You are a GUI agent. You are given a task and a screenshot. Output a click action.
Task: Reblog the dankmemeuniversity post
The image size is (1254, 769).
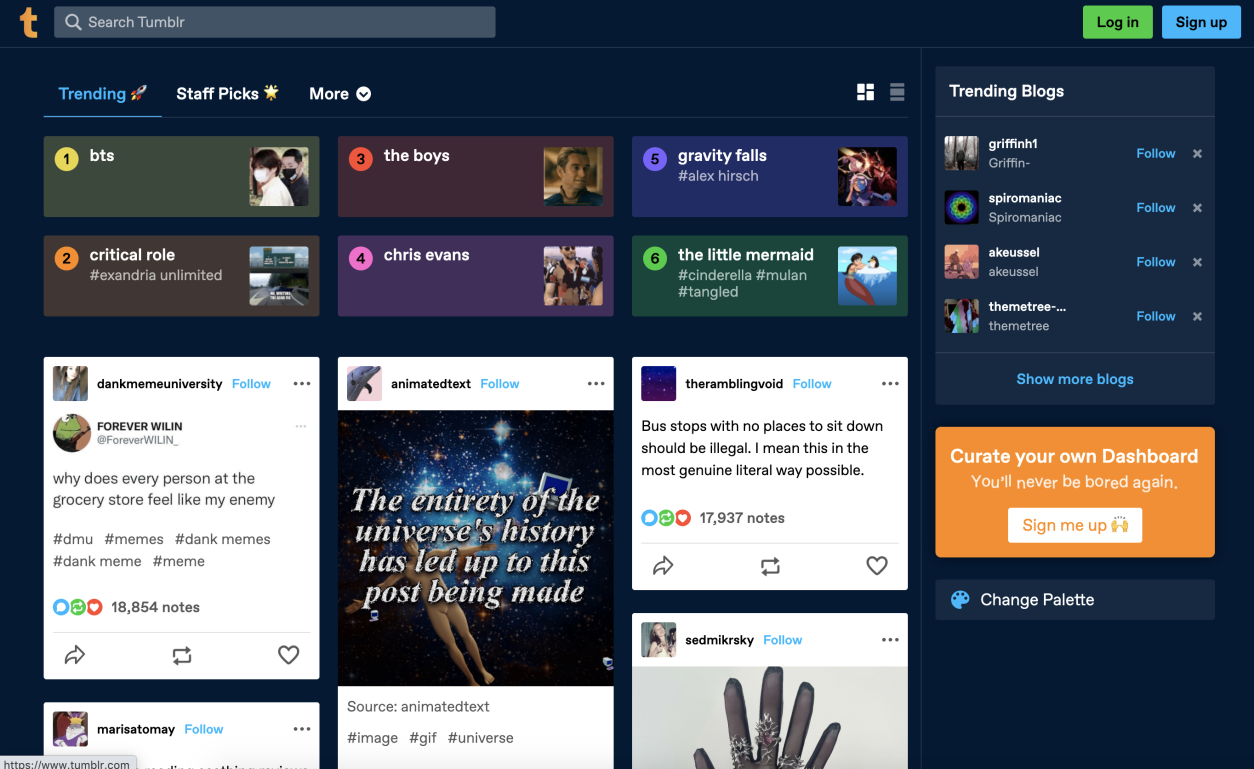[x=181, y=655]
